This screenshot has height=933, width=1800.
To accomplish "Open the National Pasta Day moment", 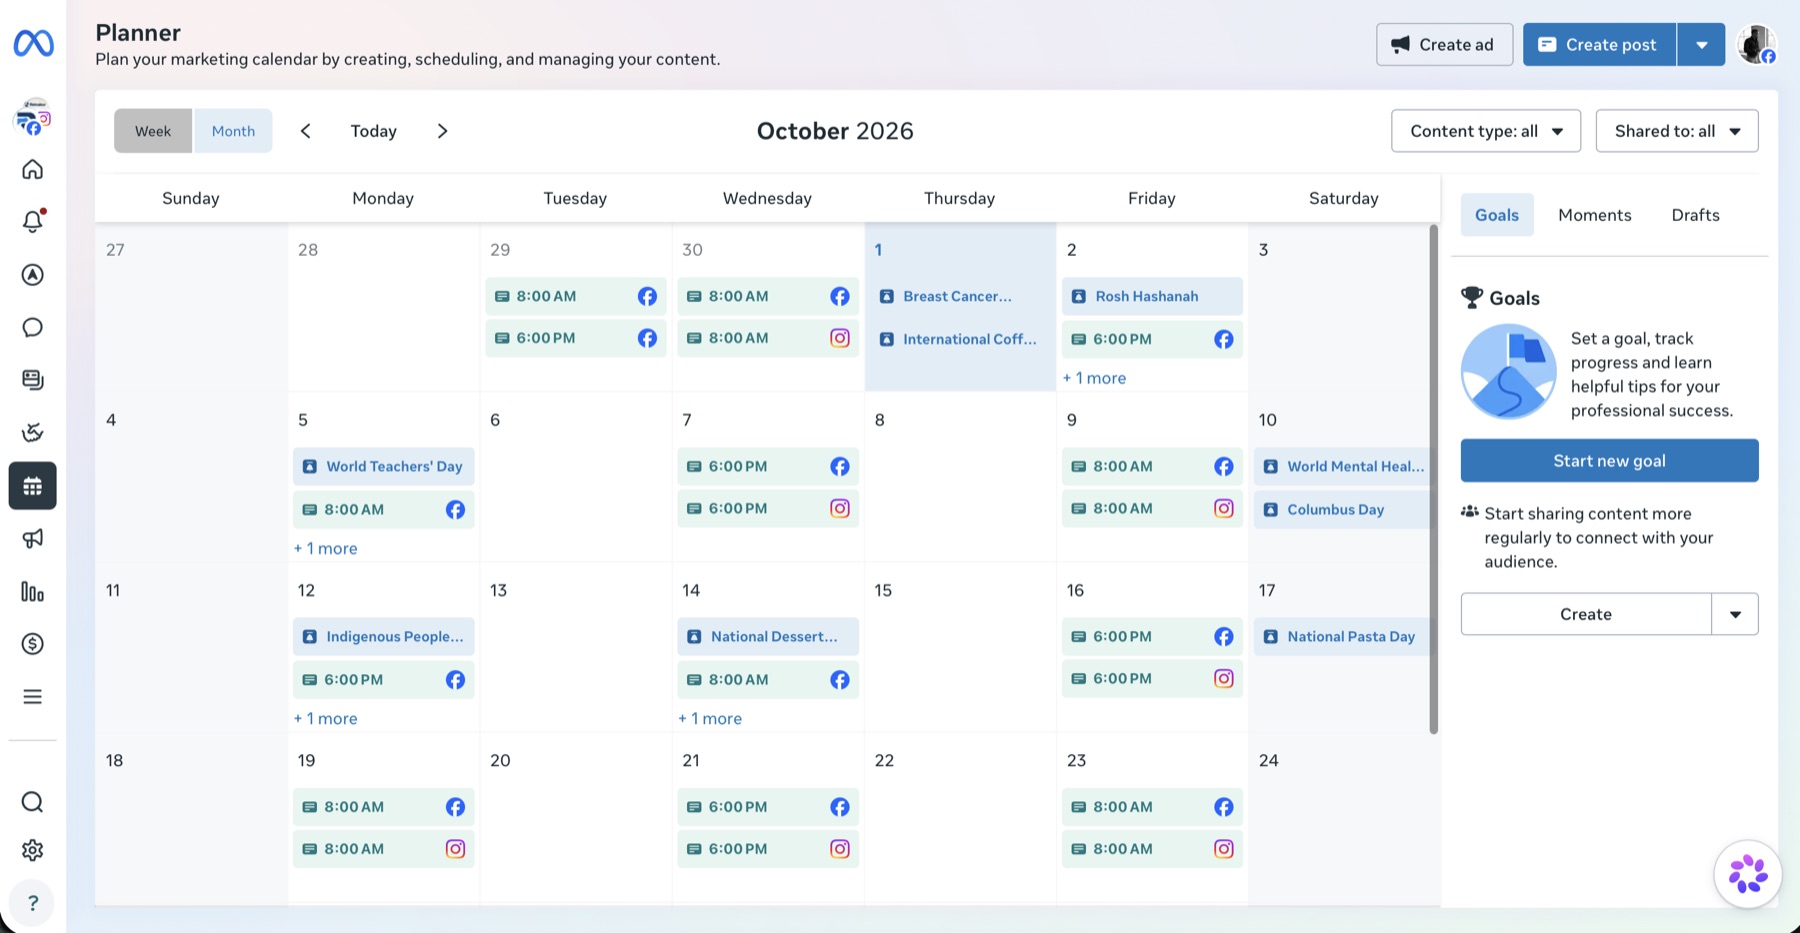I will point(1342,636).
